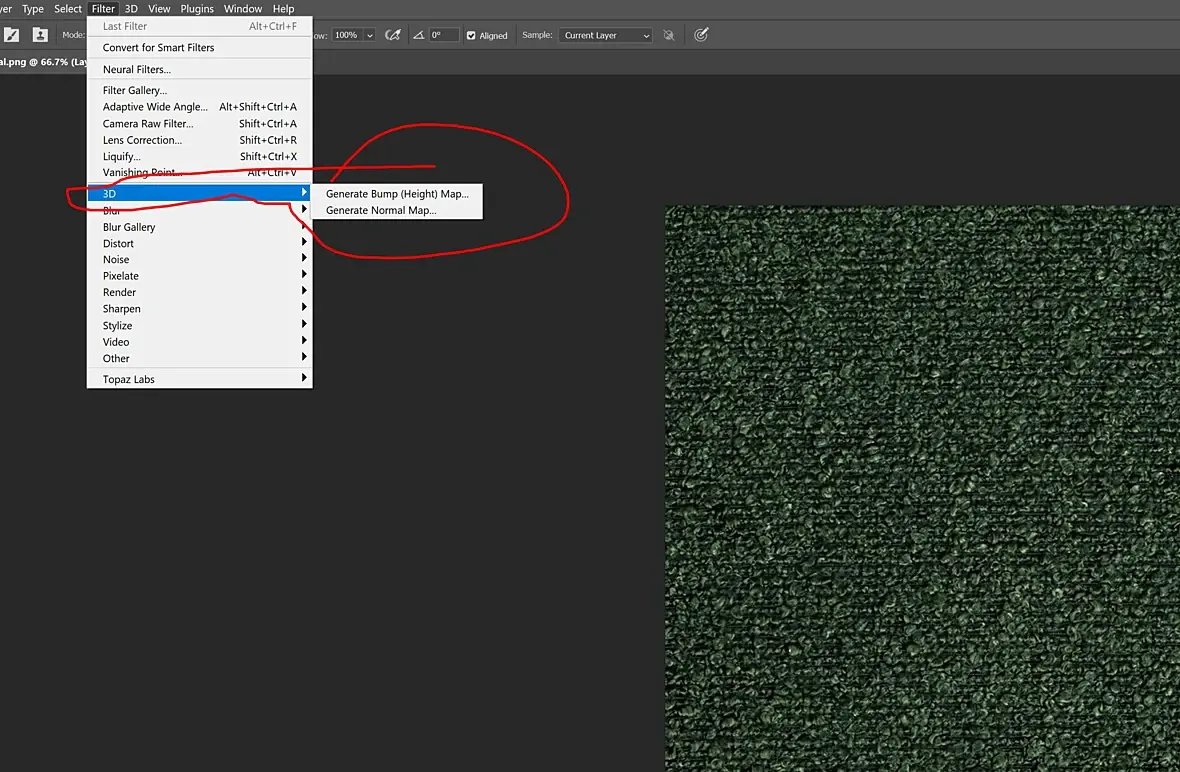Toggle the Aligned checkbox
1180x772 pixels.
tap(472, 35)
